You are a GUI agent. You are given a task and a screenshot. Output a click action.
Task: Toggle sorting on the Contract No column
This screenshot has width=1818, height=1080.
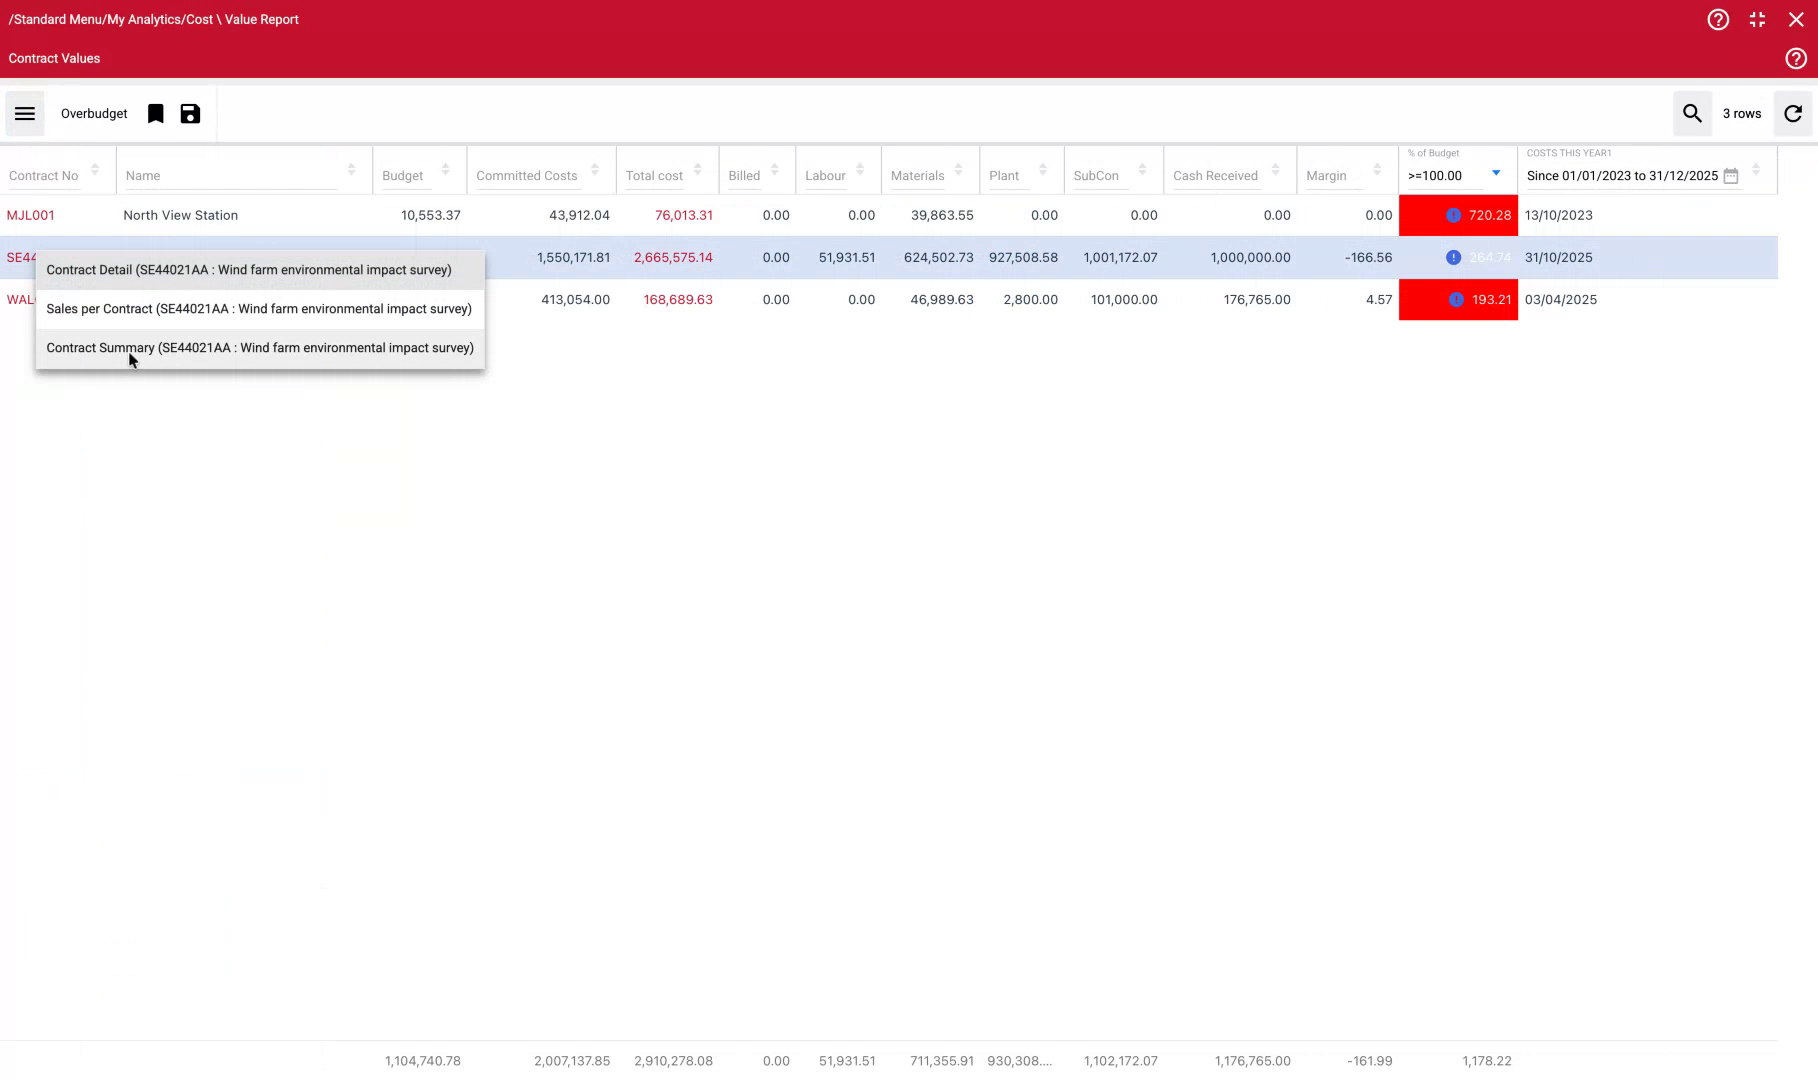point(96,169)
